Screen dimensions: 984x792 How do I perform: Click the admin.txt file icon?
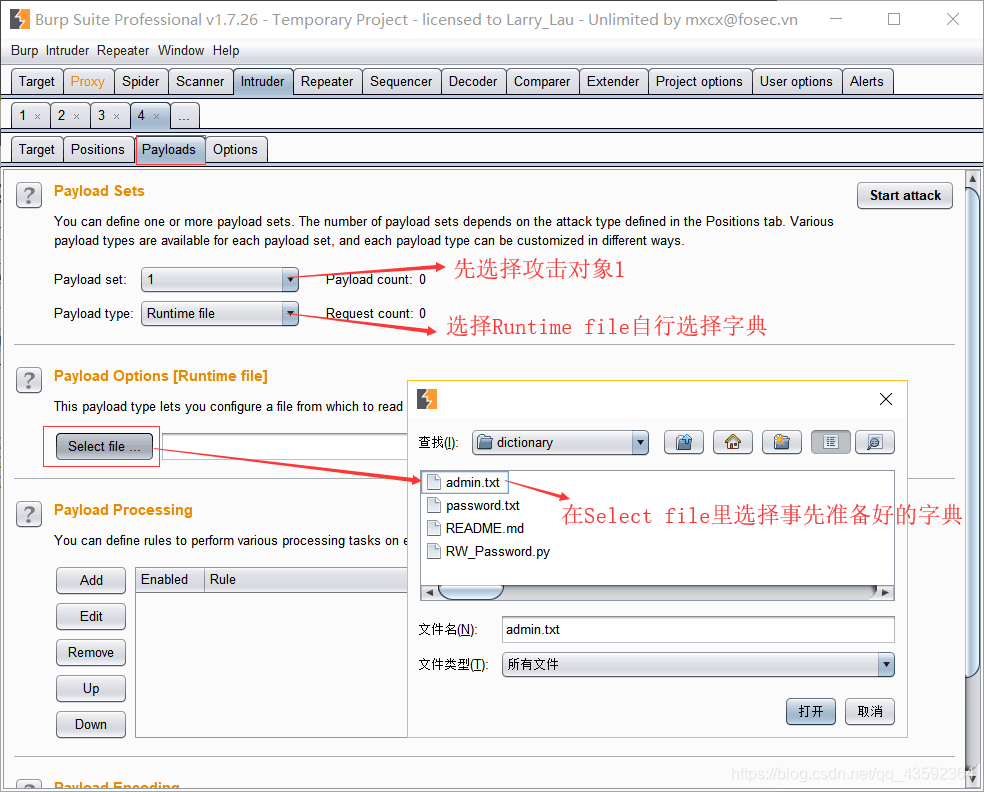[434, 482]
